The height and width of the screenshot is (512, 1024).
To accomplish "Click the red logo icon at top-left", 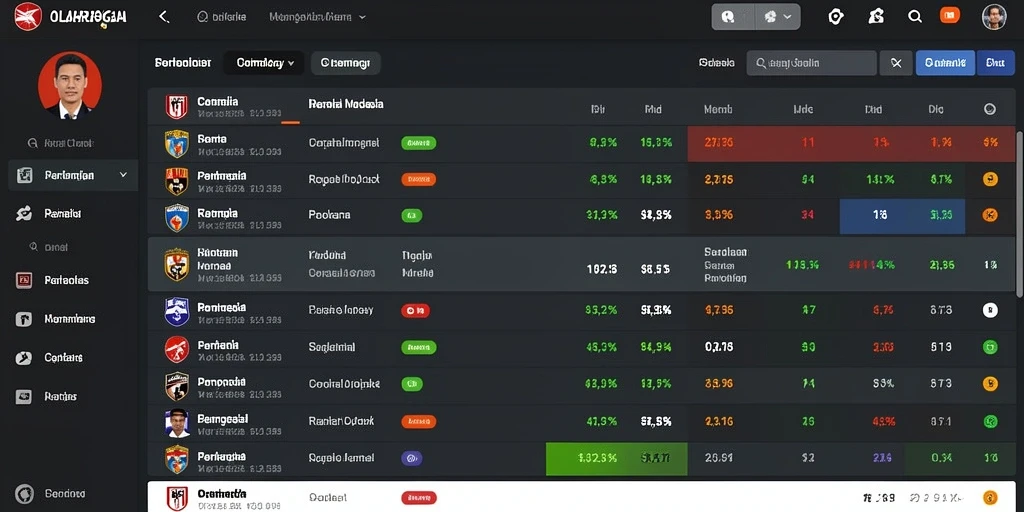I will [x=27, y=16].
